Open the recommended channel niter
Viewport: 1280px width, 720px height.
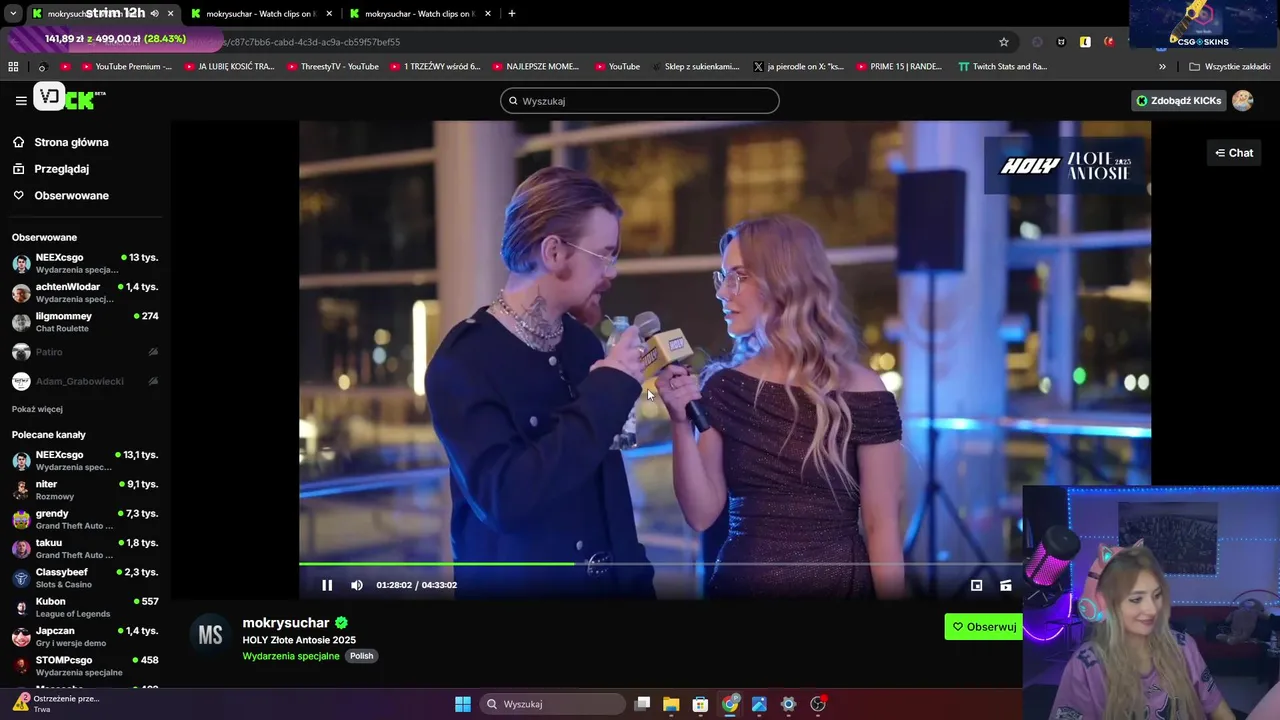(85, 489)
